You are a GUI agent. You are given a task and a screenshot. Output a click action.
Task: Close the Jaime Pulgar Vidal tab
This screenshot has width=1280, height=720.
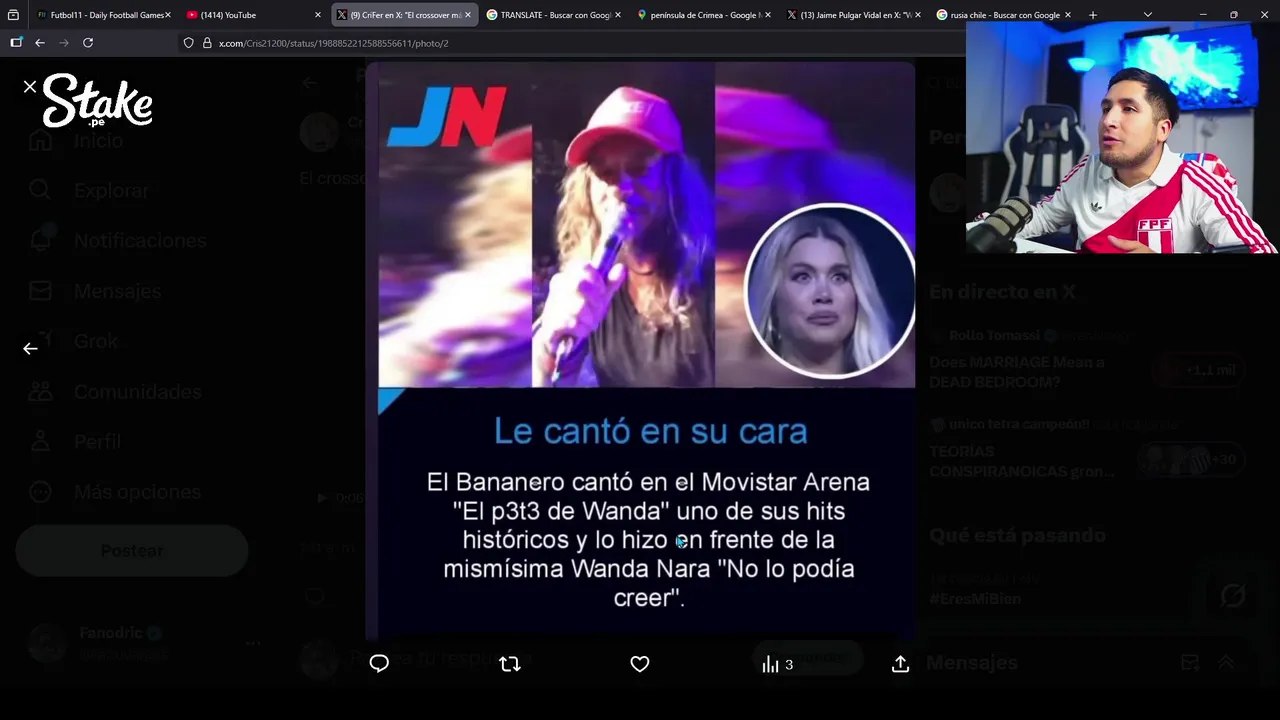click(x=917, y=15)
